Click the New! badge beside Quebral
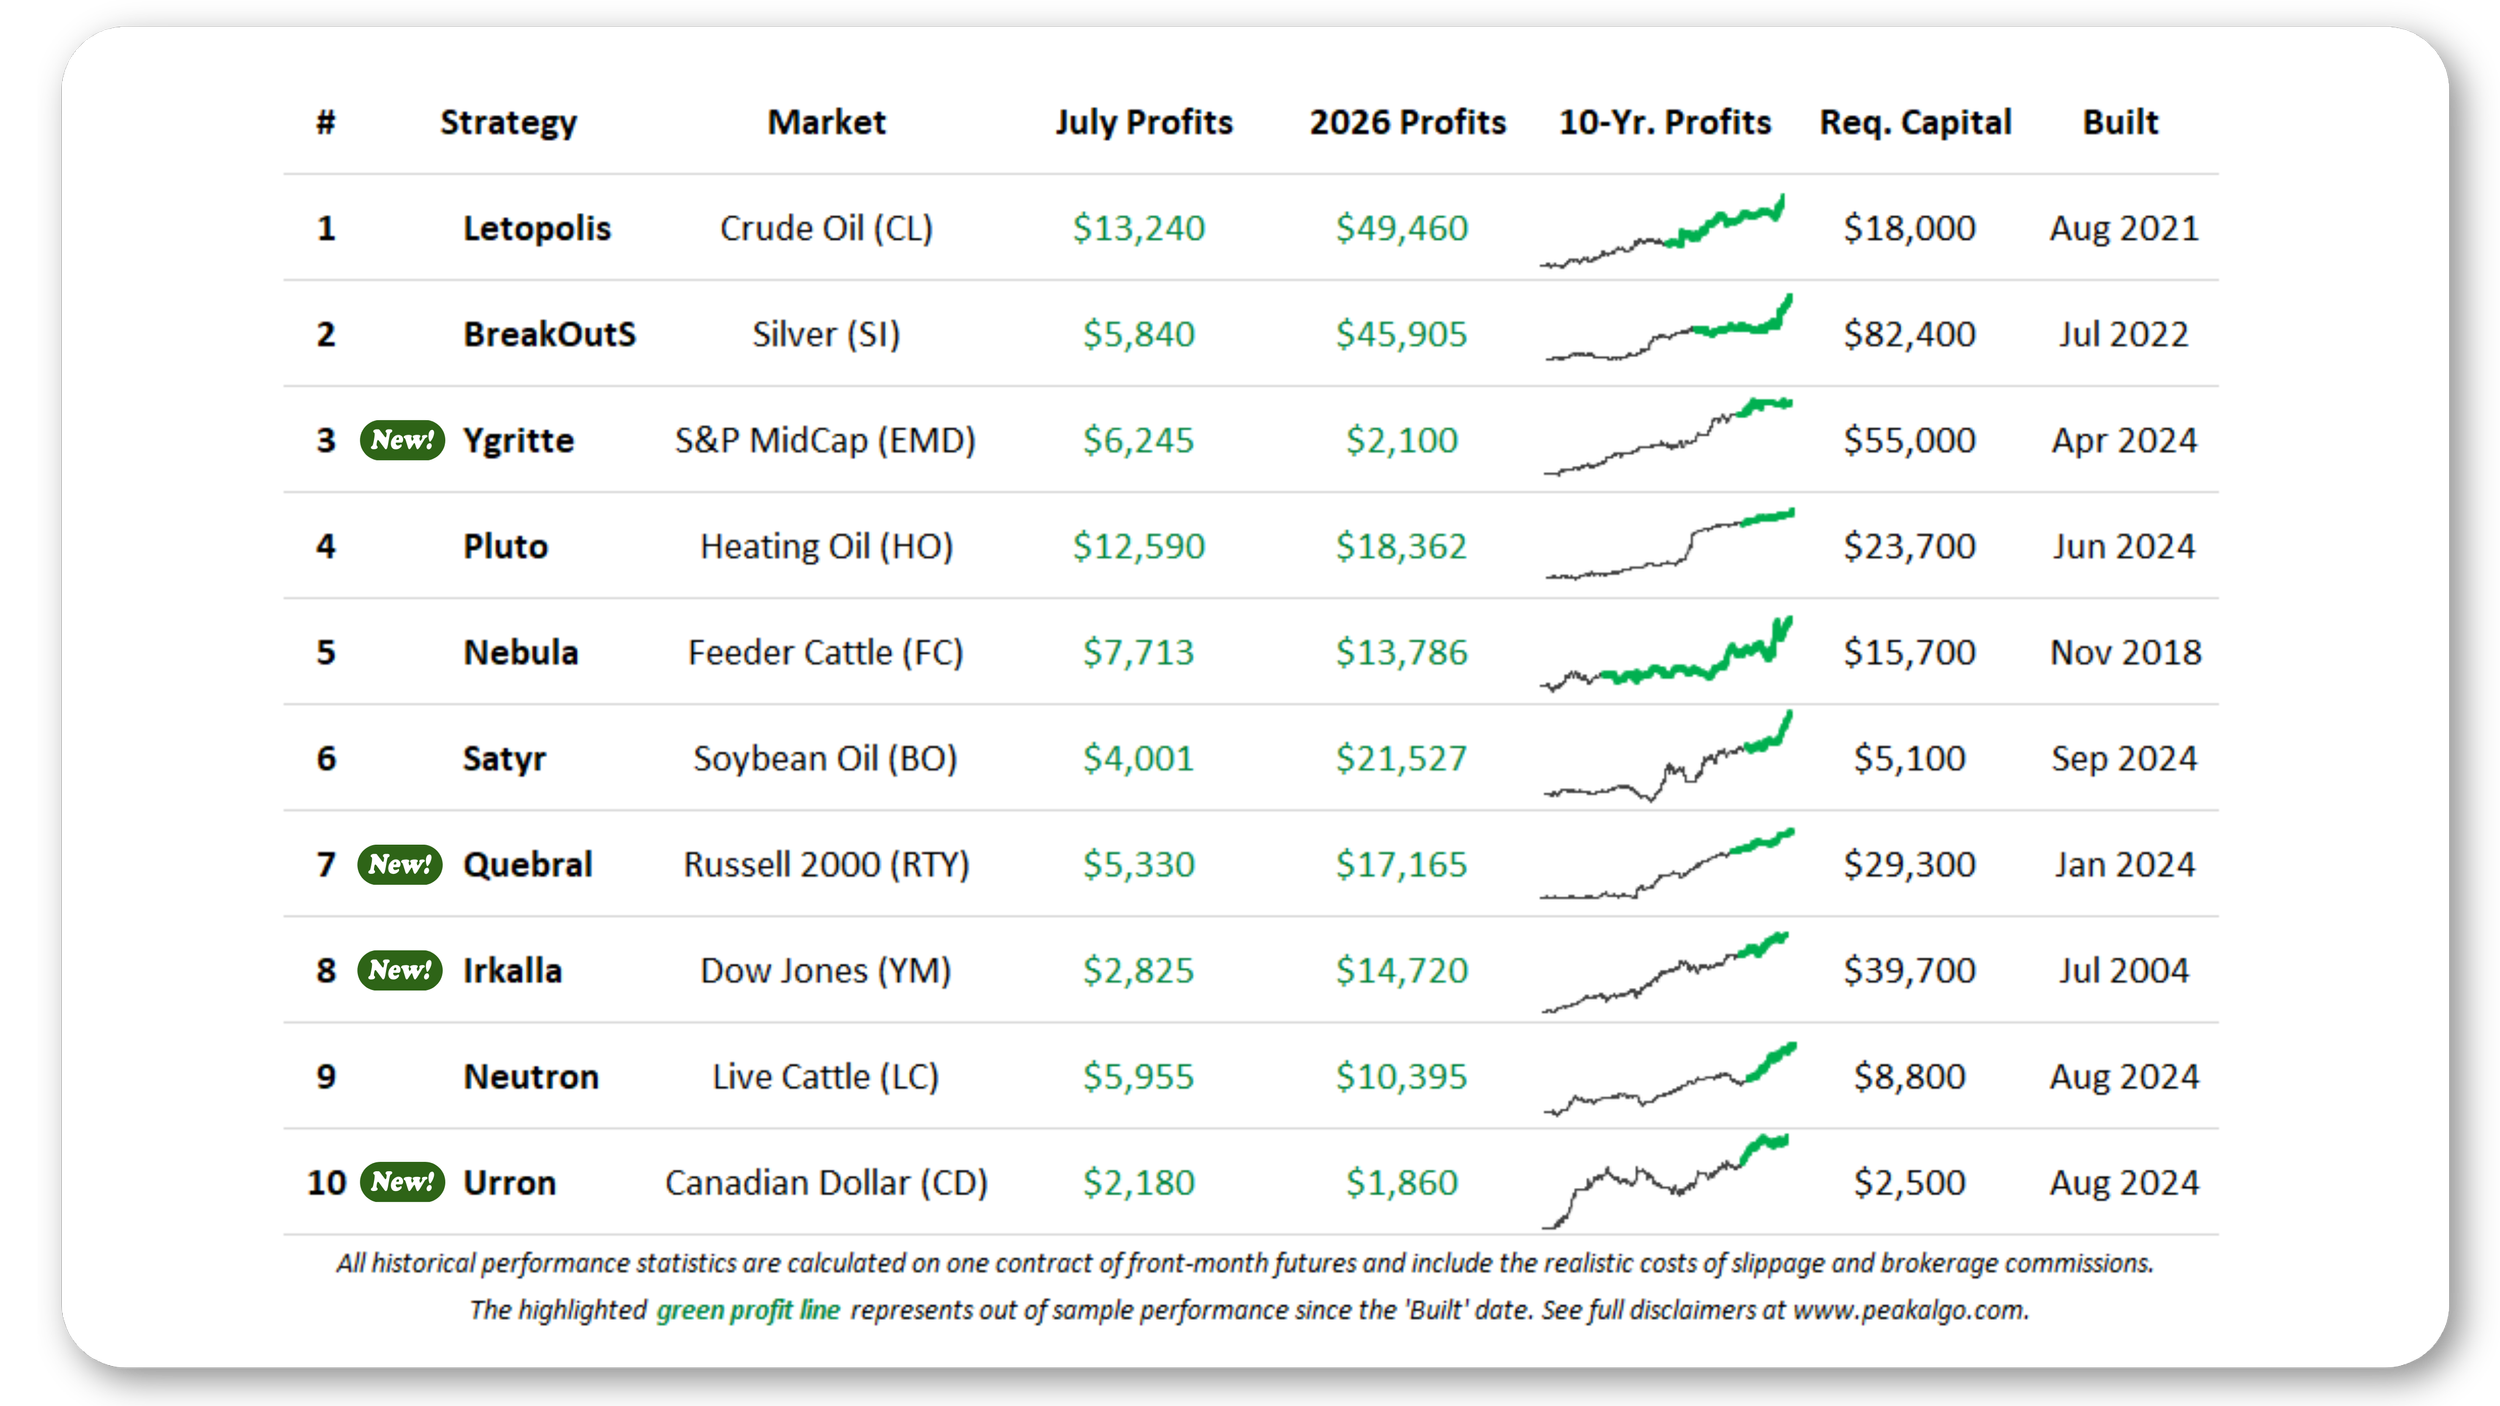The height and width of the screenshot is (1406, 2500). 400,864
